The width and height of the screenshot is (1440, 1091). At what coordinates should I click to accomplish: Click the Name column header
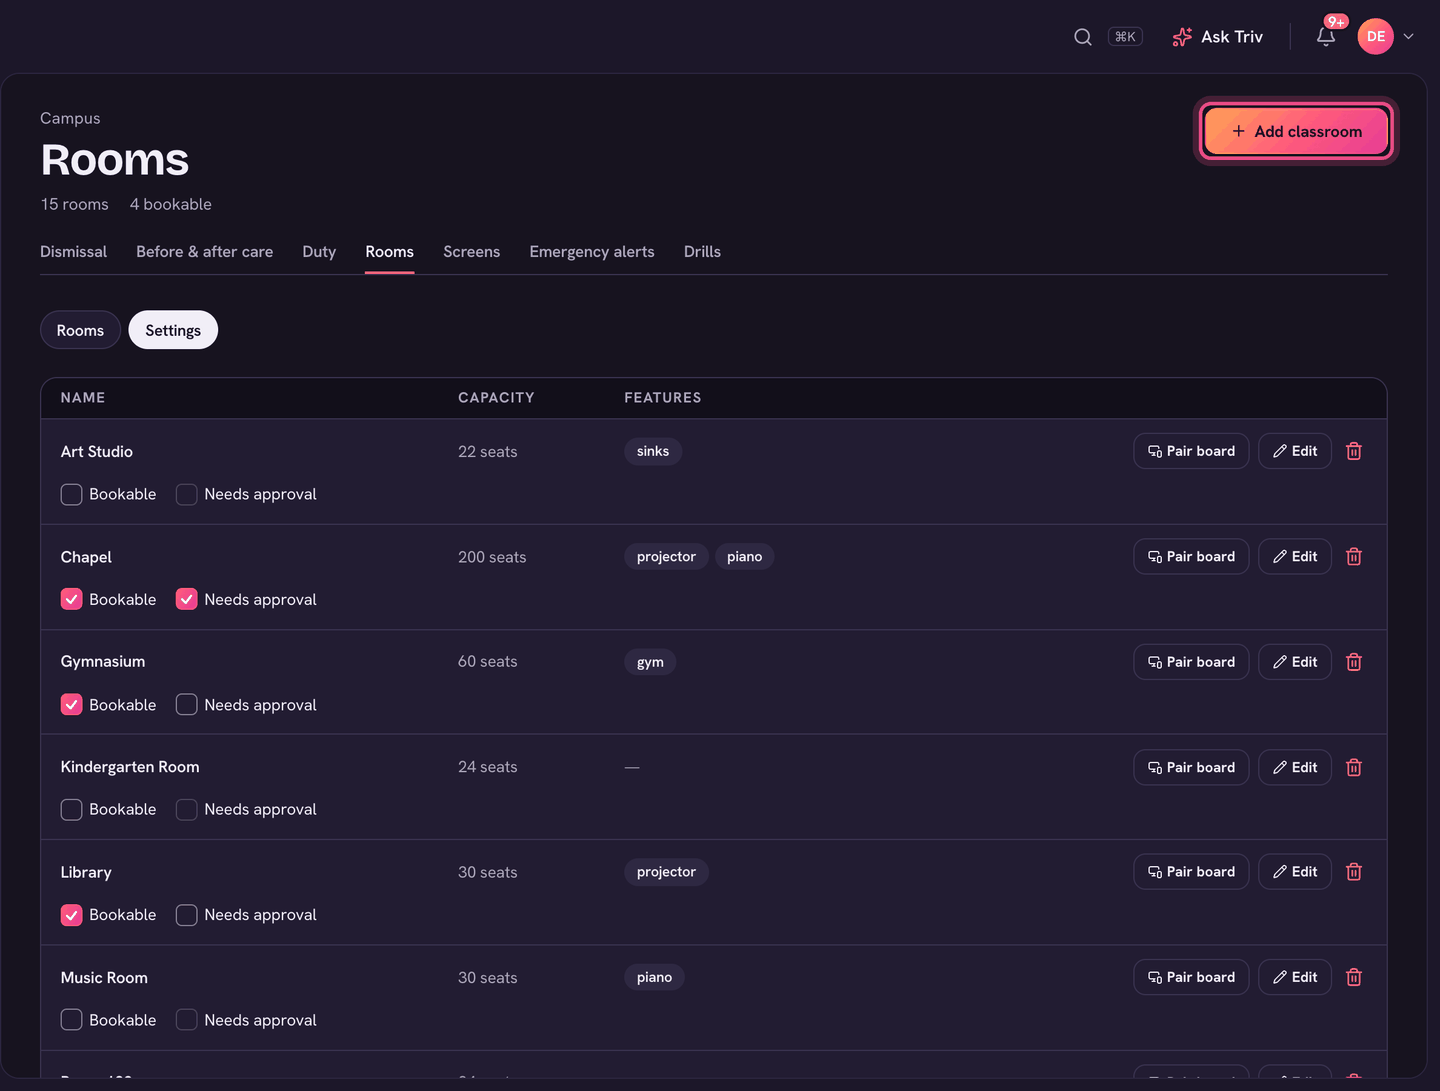[x=83, y=398]
